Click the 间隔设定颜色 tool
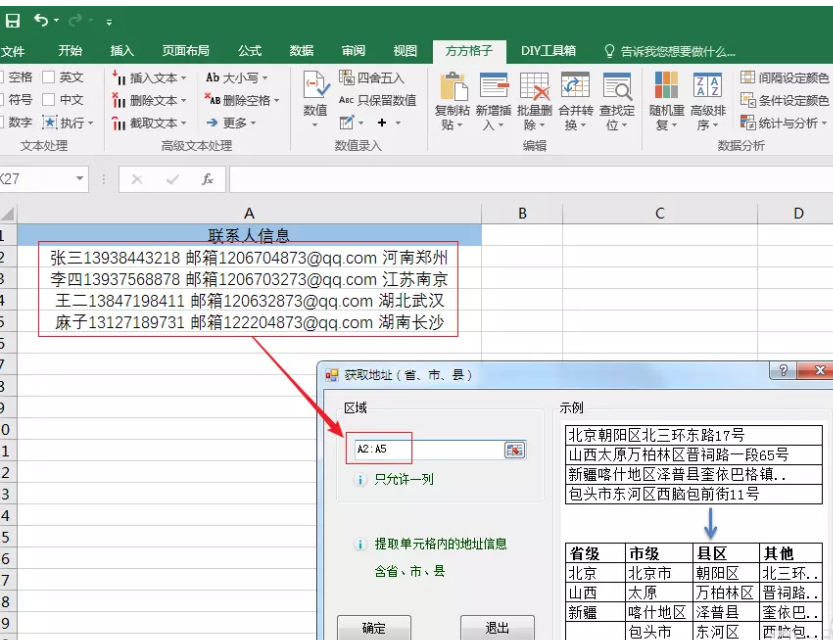This screenshot has height=640, width=833. click(784, 78)
